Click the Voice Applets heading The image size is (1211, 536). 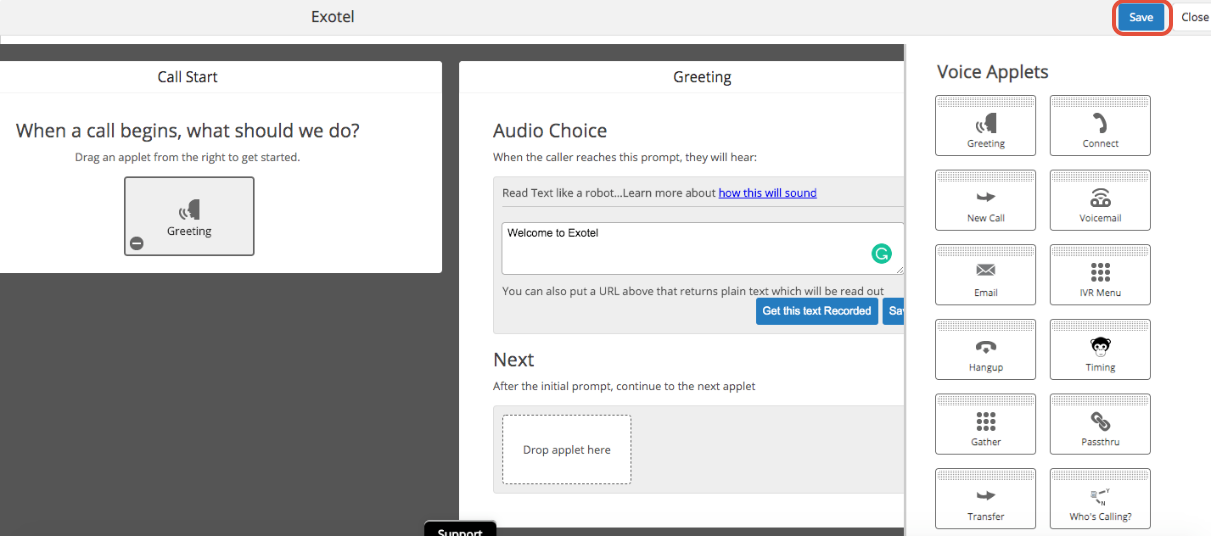tap(993, 72)
